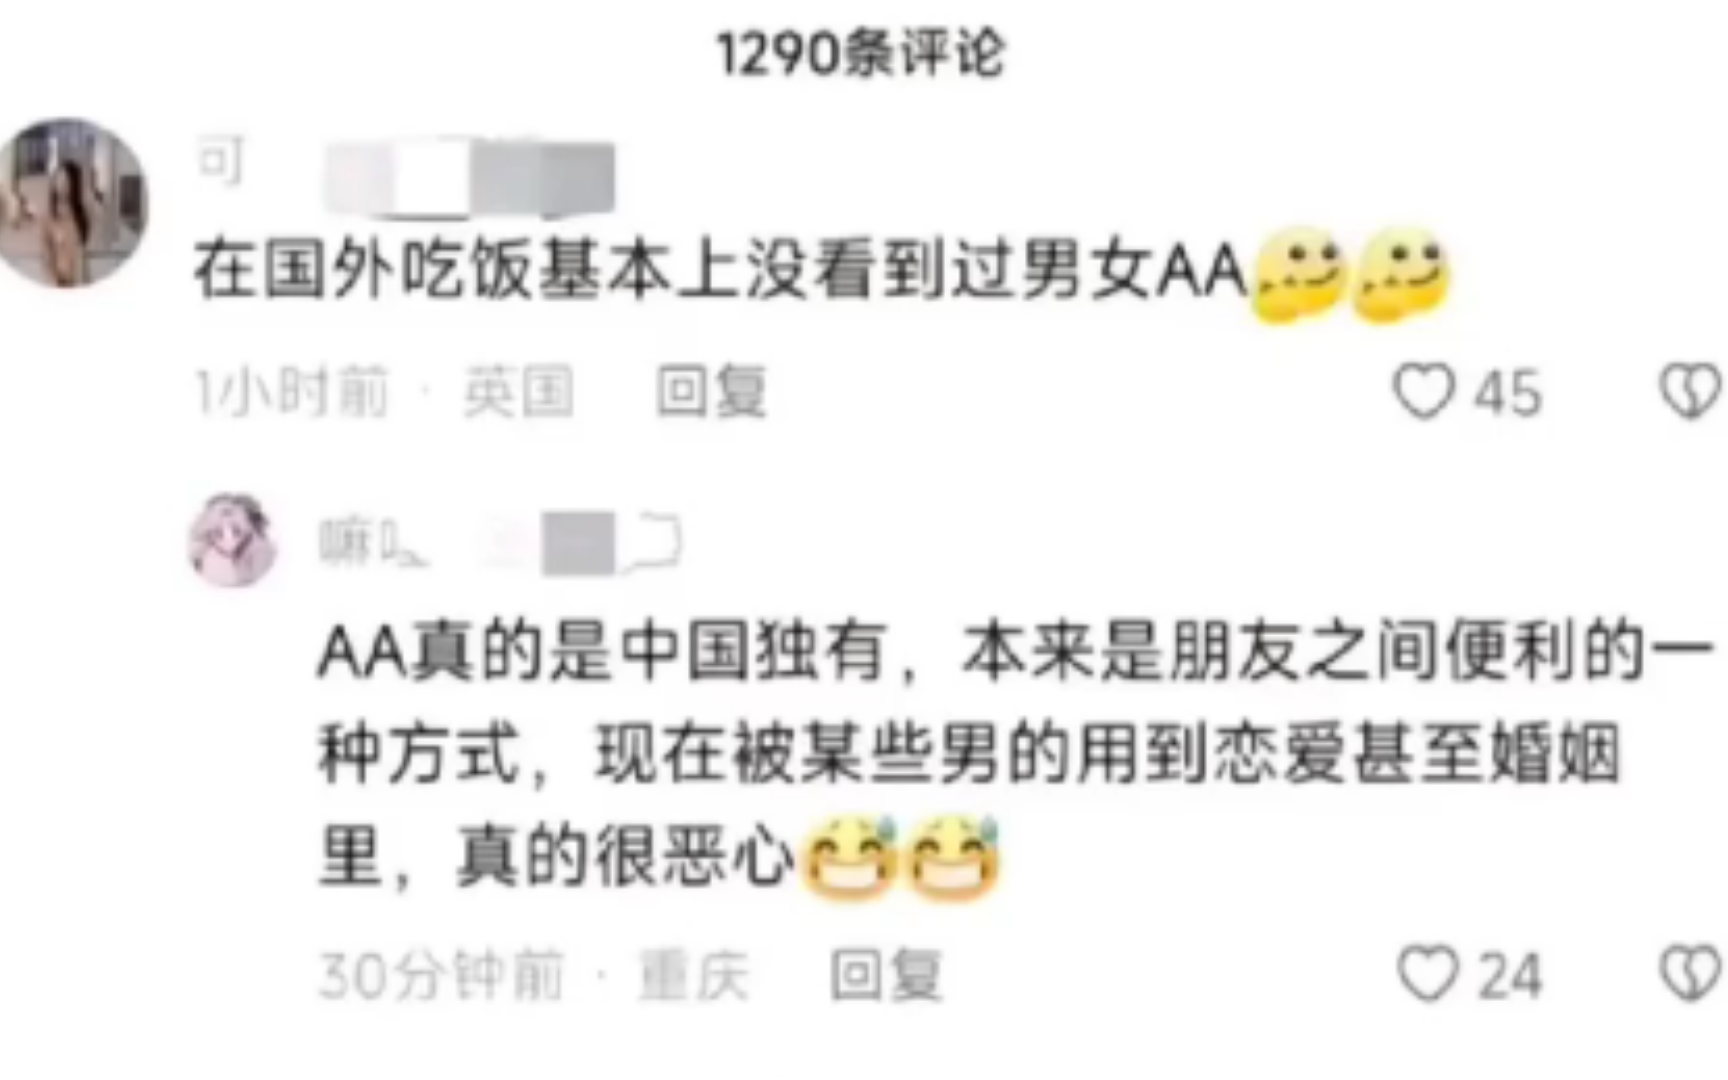The height and width of the screenshot is (1080, 1728).
Task: Like the first comment with 45 likes
Action: (1425, 391)
